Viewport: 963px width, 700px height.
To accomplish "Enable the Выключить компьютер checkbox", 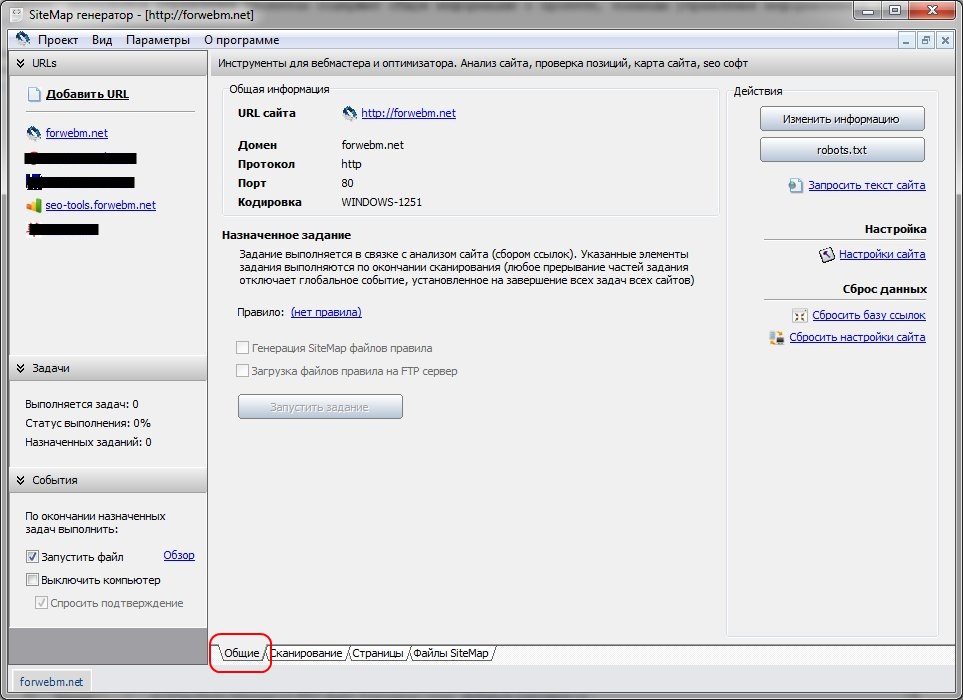I will [32, 580].
